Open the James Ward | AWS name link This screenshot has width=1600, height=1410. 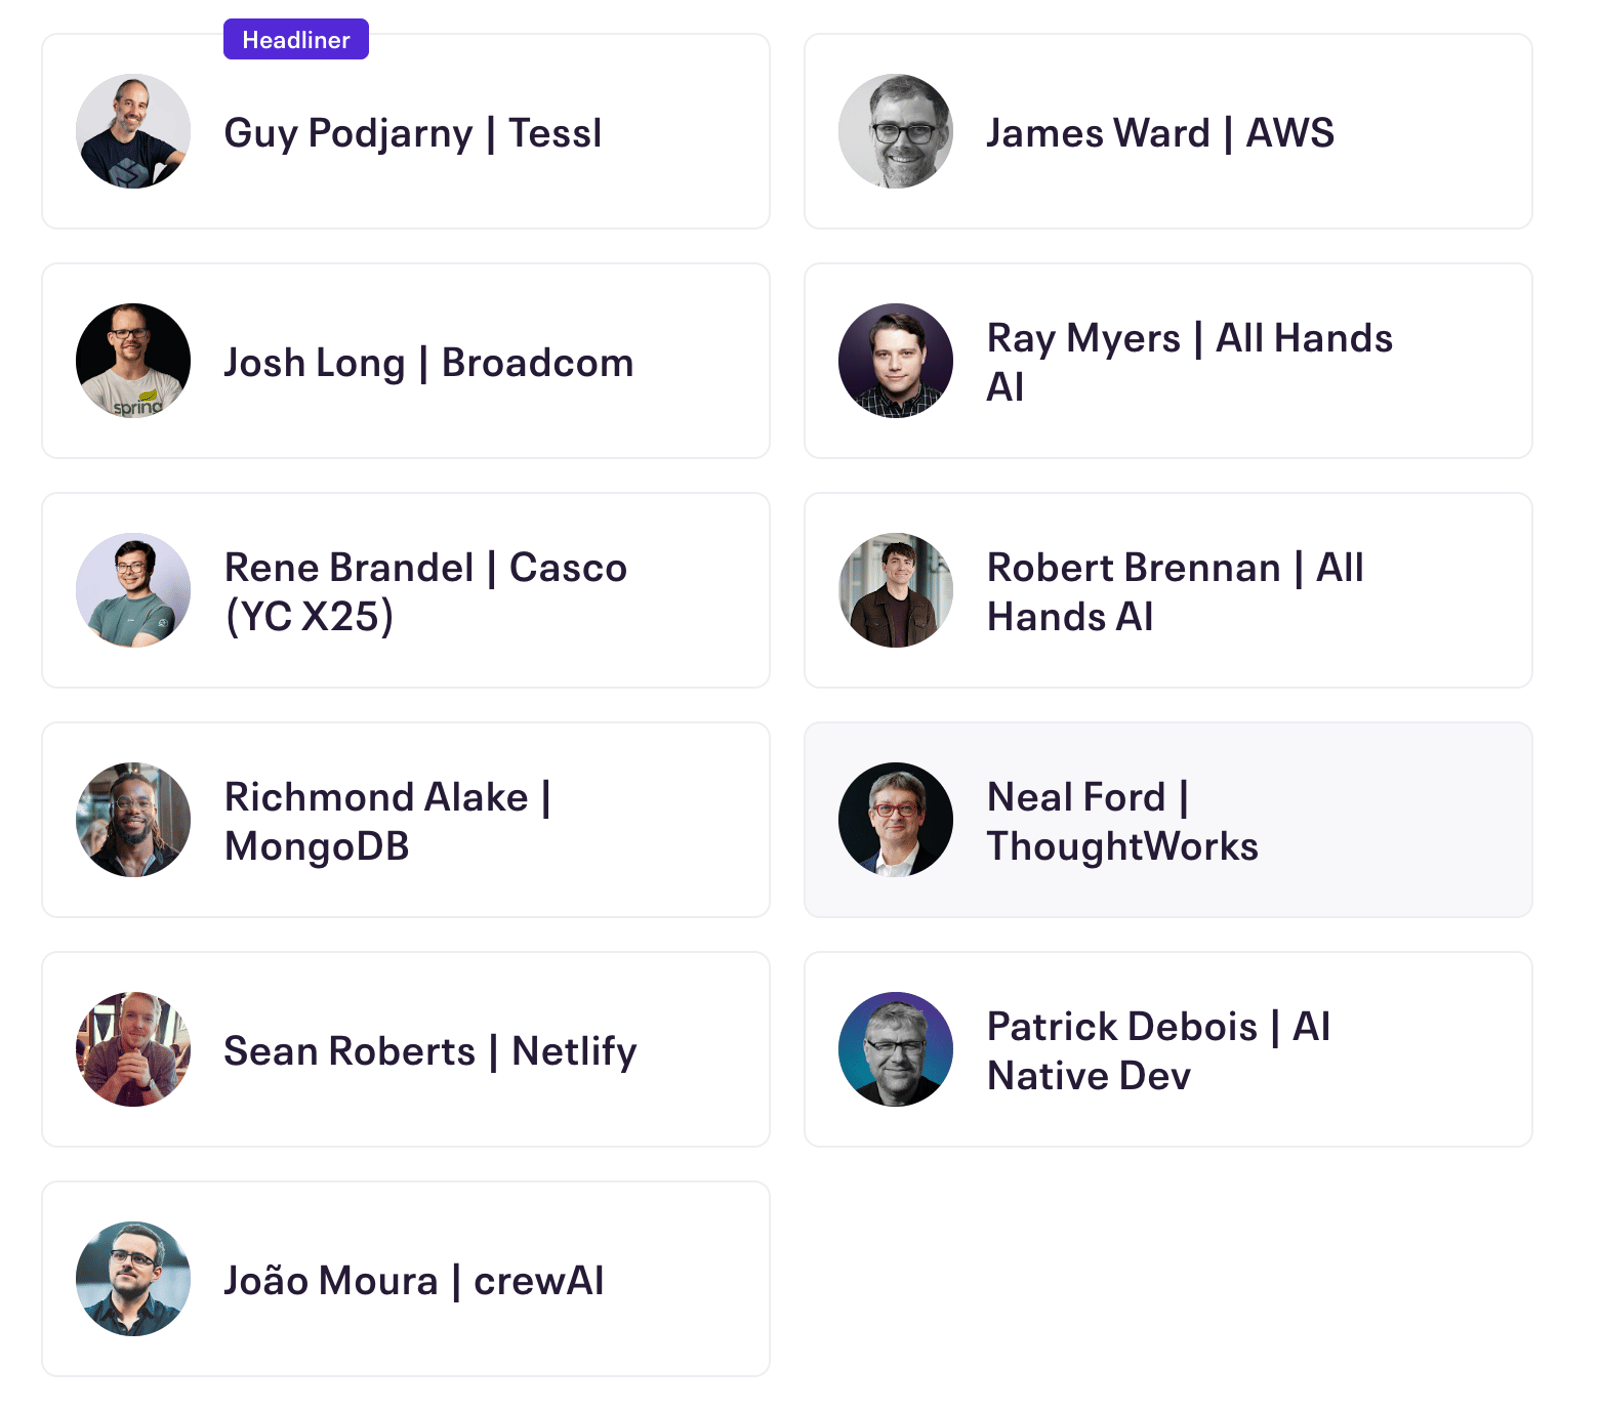(1160, 133)
